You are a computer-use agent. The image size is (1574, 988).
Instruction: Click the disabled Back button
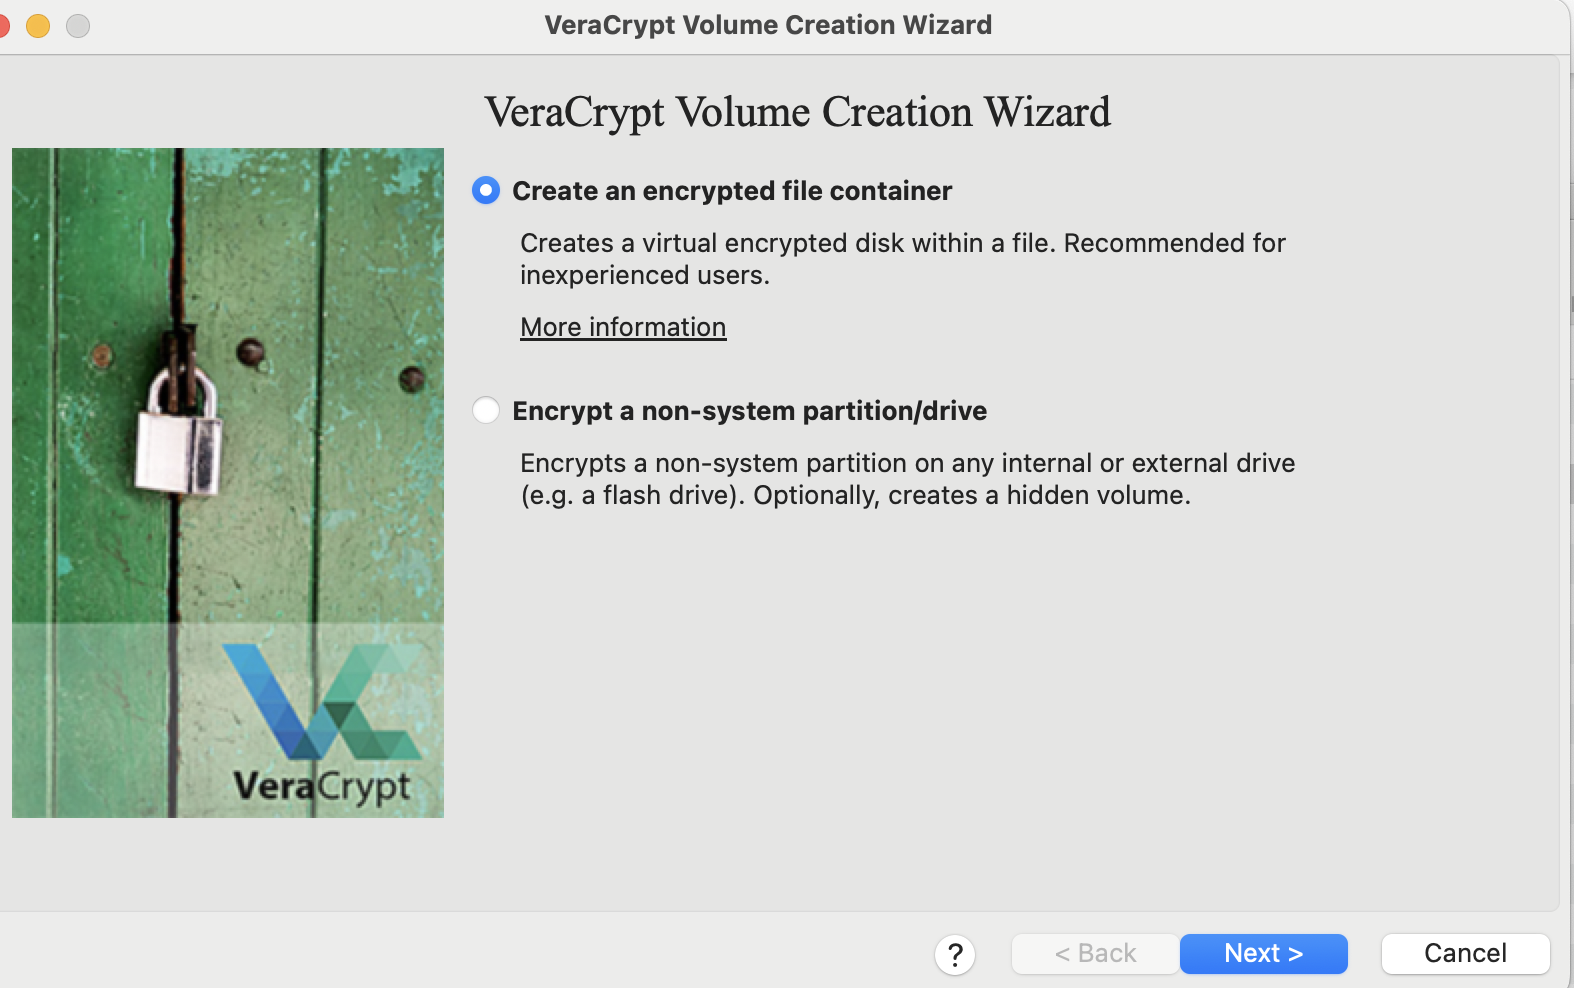point(1095,953)
